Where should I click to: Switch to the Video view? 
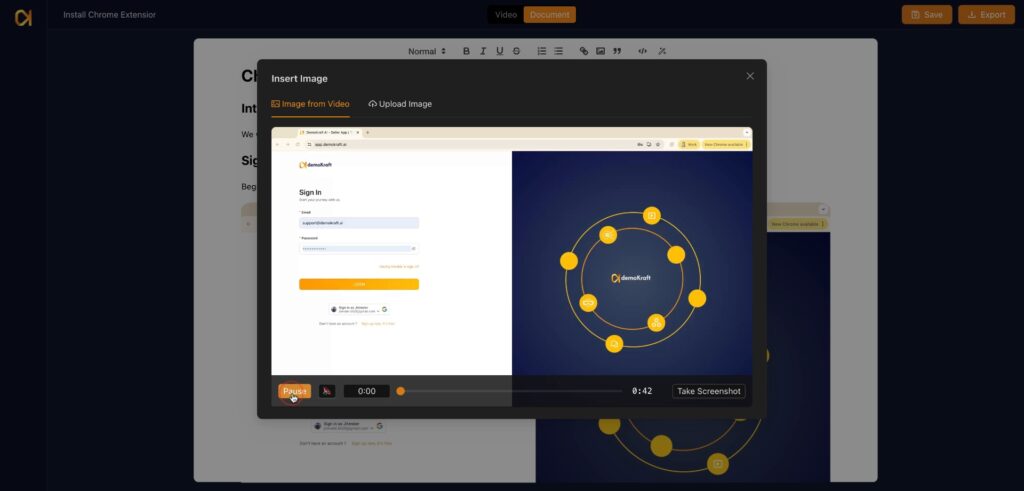[x=506, y=15]
